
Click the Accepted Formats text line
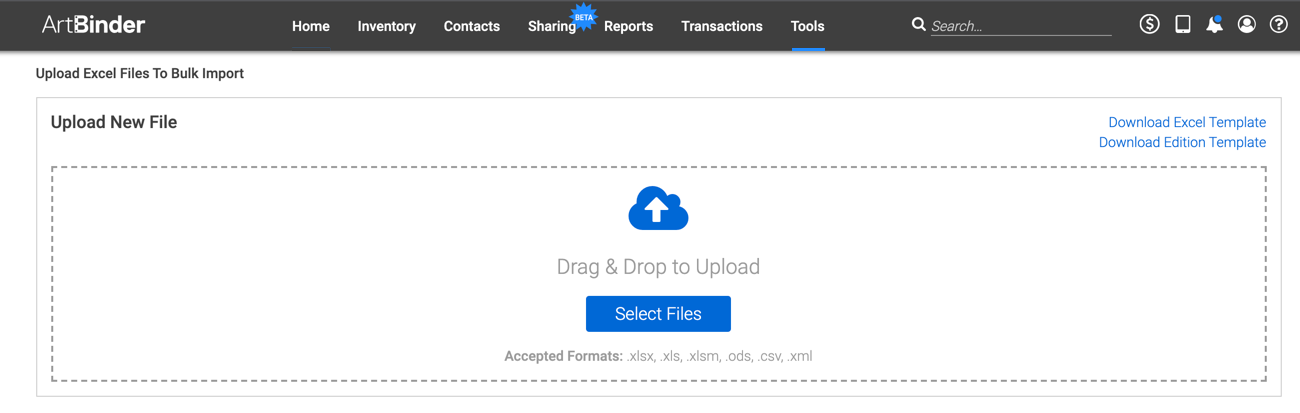pyautogui.click(x=658, y=356)
